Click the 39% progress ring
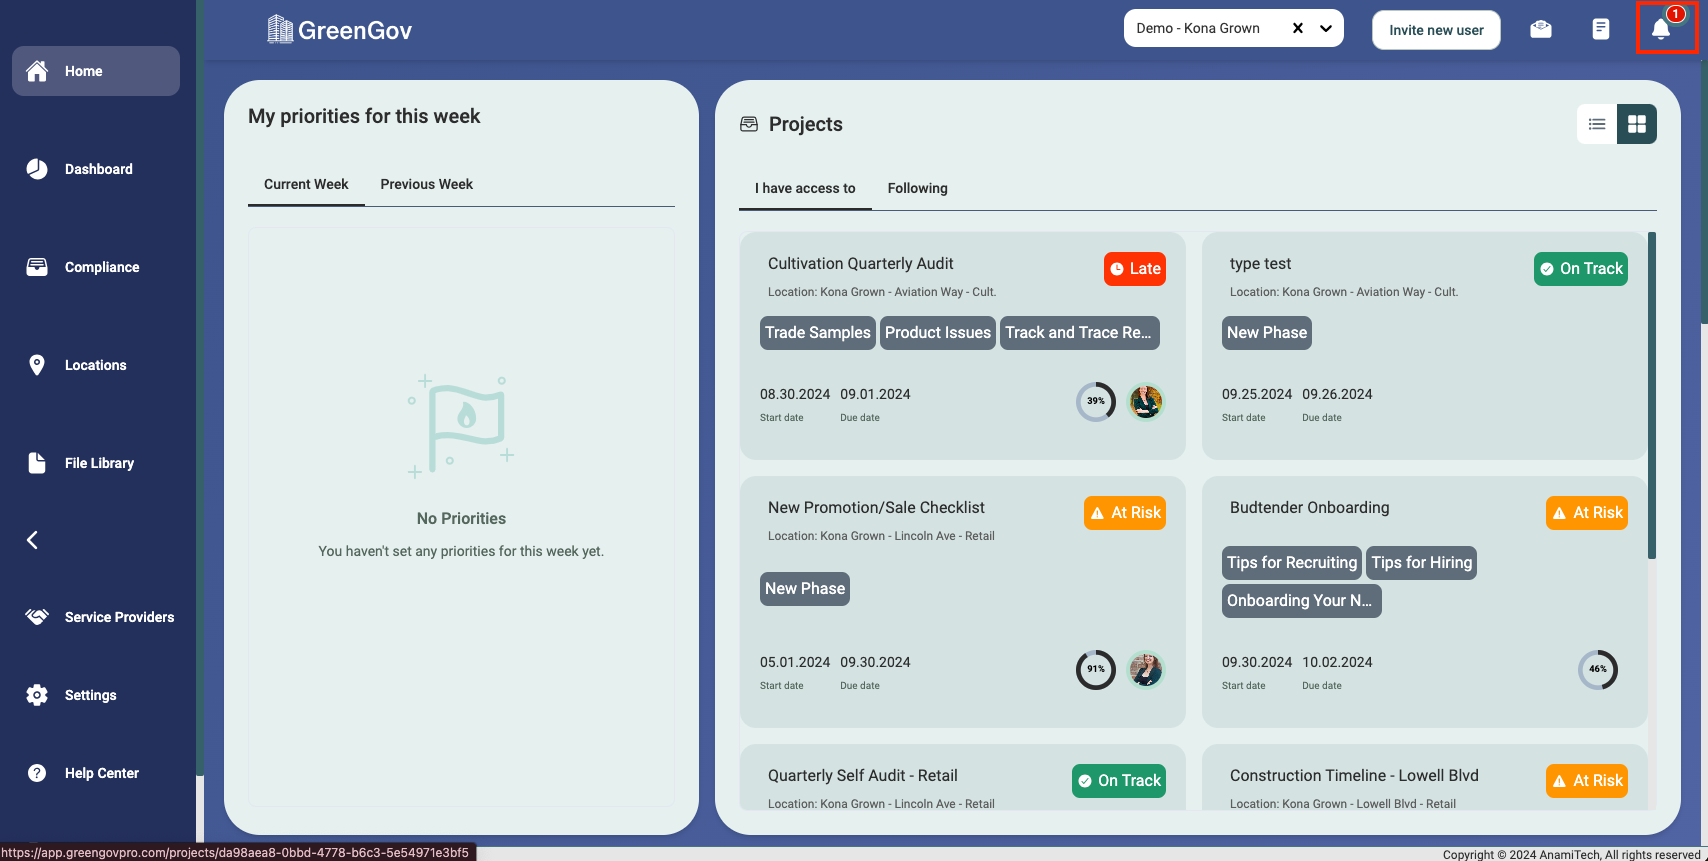 1096,402
